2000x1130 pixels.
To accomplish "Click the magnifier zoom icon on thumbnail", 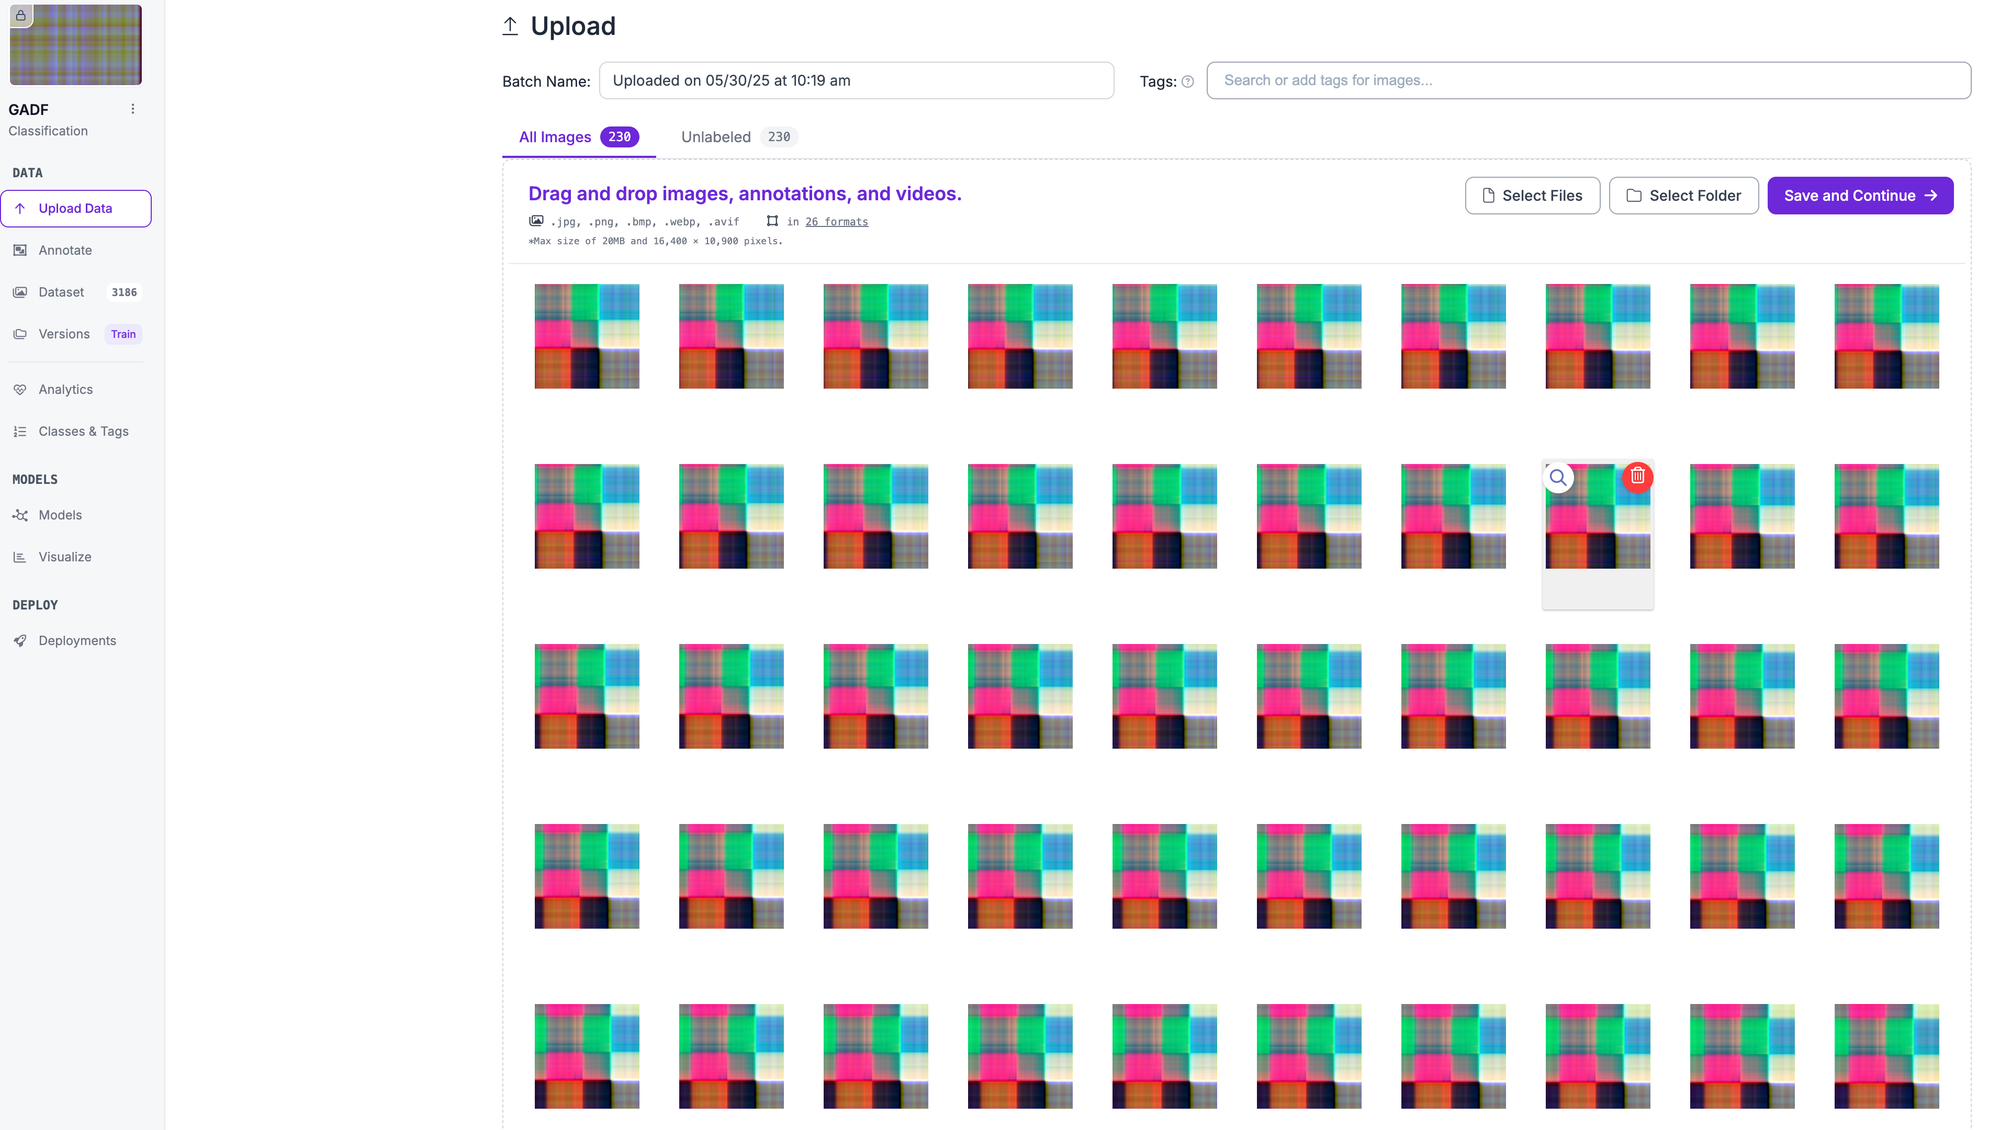I will [1558, 478].
